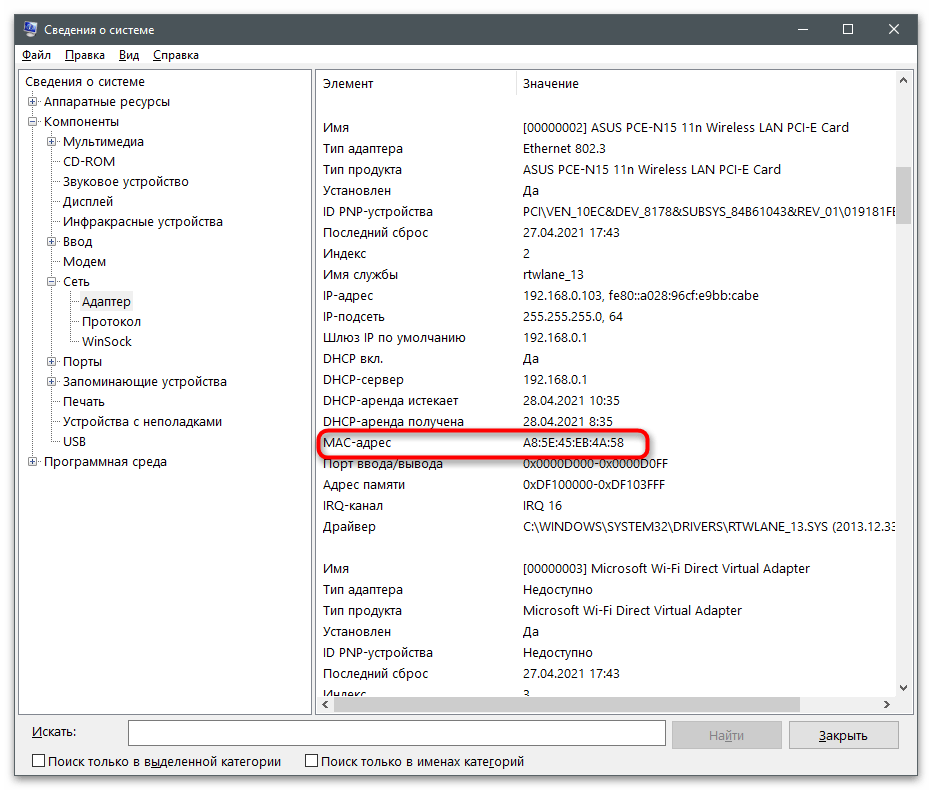The height and width of the screenshot is (790, 932).
Task: Expand the Аппаратные ресурсы tree node
Action: pos(33,102)
